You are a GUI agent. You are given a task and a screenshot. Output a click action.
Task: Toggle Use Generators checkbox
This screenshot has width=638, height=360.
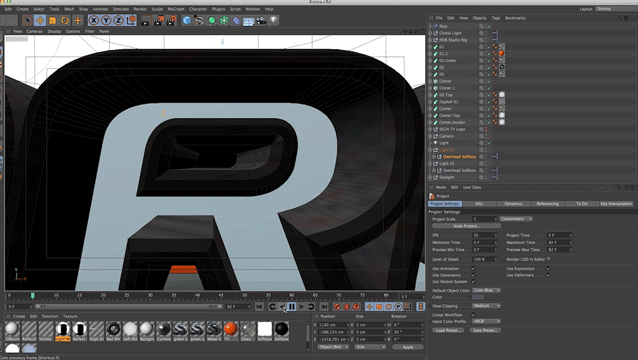point(474,275)
